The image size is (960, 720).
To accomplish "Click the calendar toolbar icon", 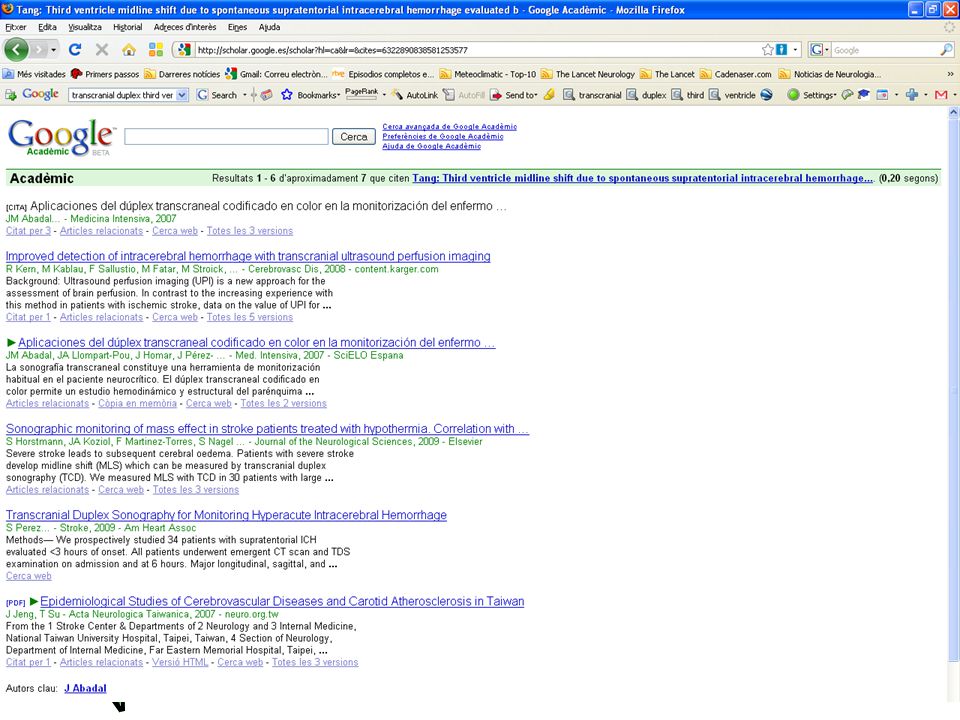I will tap(882, 95).
